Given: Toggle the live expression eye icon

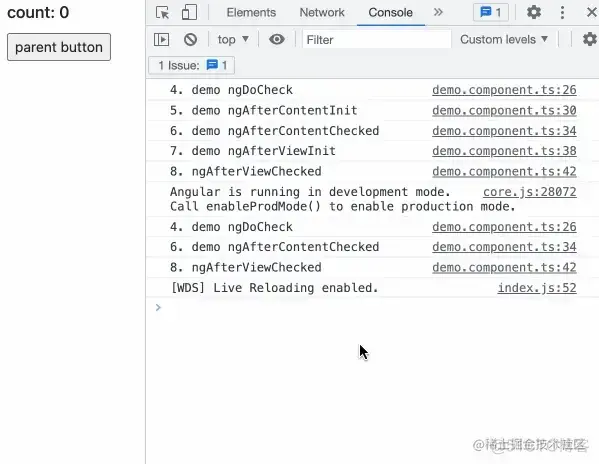Looking at the screenshot, I should (x=277, y=39).
